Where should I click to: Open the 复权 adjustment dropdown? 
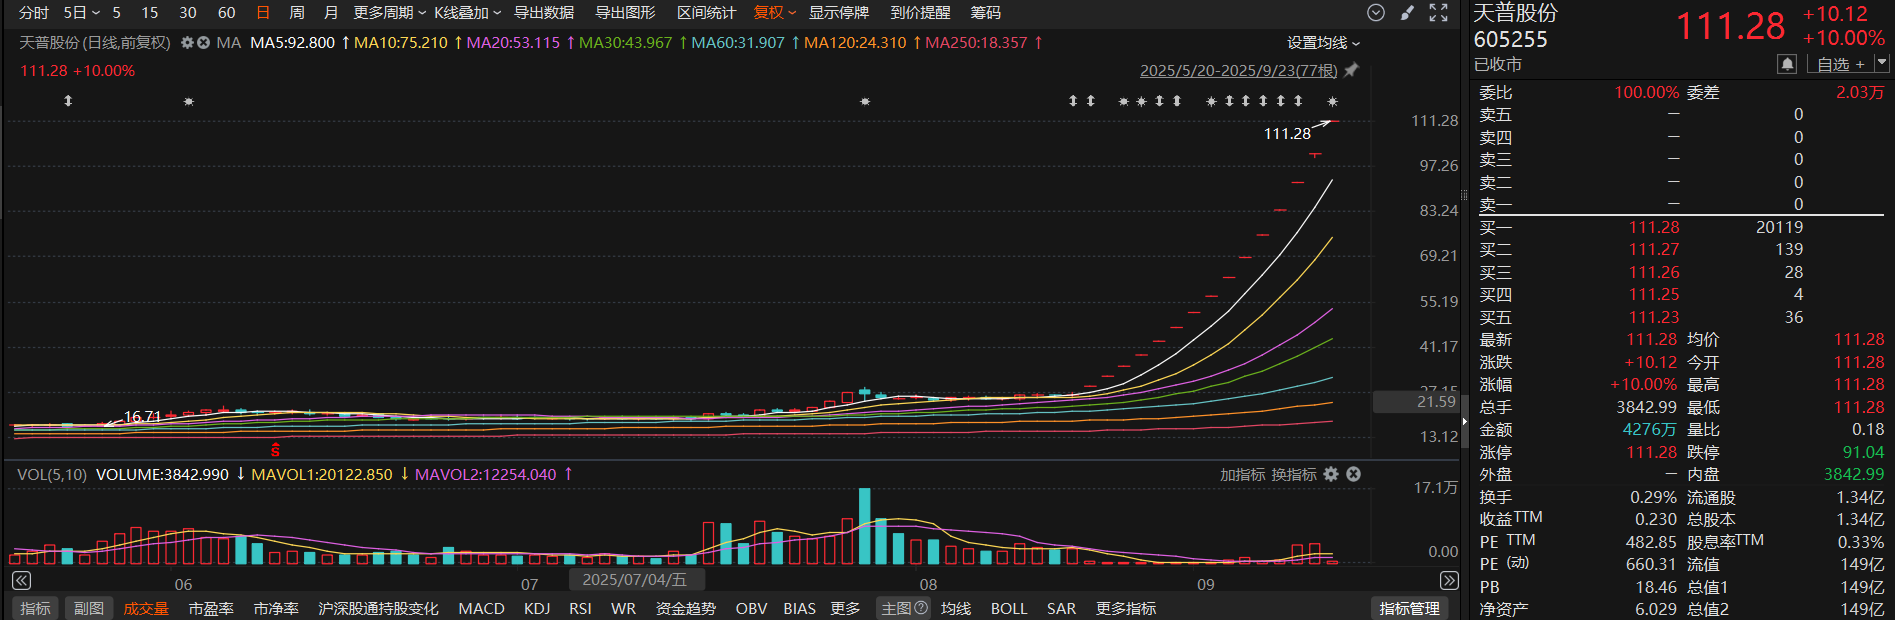pos(775,13)
